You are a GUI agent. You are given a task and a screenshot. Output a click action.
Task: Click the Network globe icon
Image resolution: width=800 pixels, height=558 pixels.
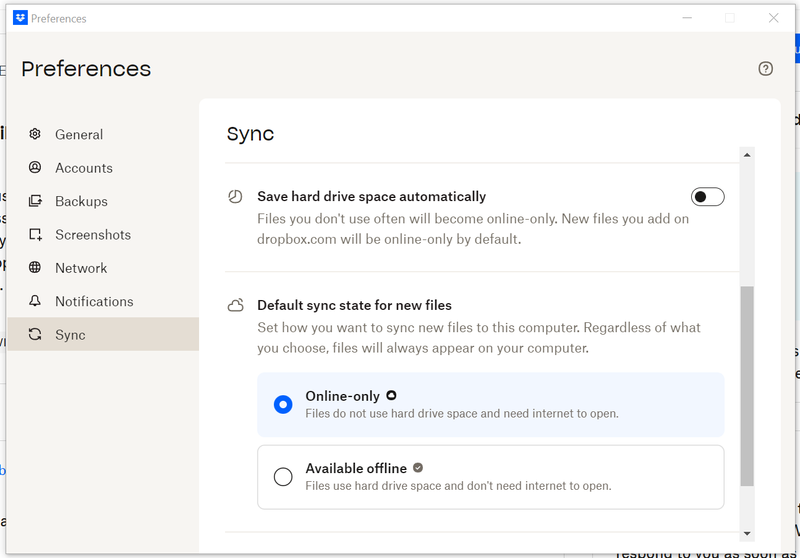(35, 268)
